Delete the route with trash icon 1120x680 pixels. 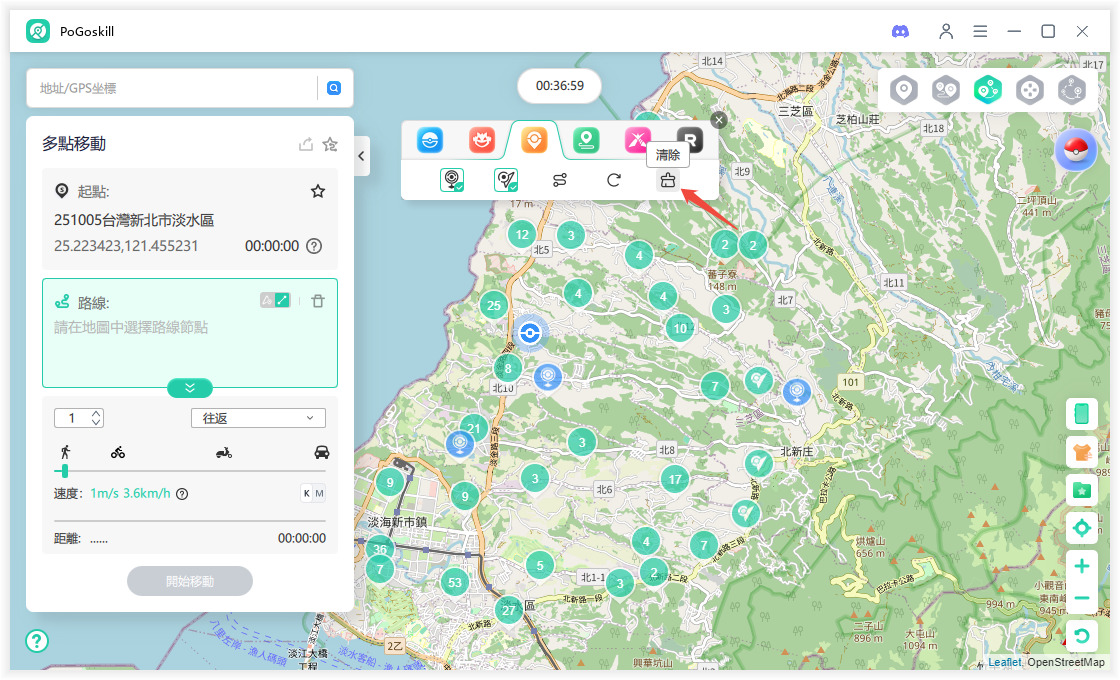click(318, 301)
